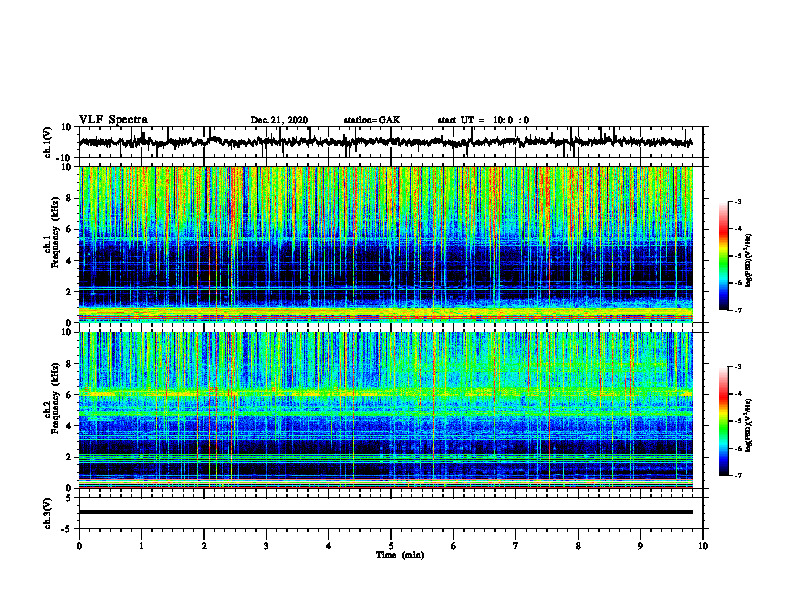Click the ch.1 voltage waveform trace
This screenshot has width=792, height=612.
click(385, 142)
